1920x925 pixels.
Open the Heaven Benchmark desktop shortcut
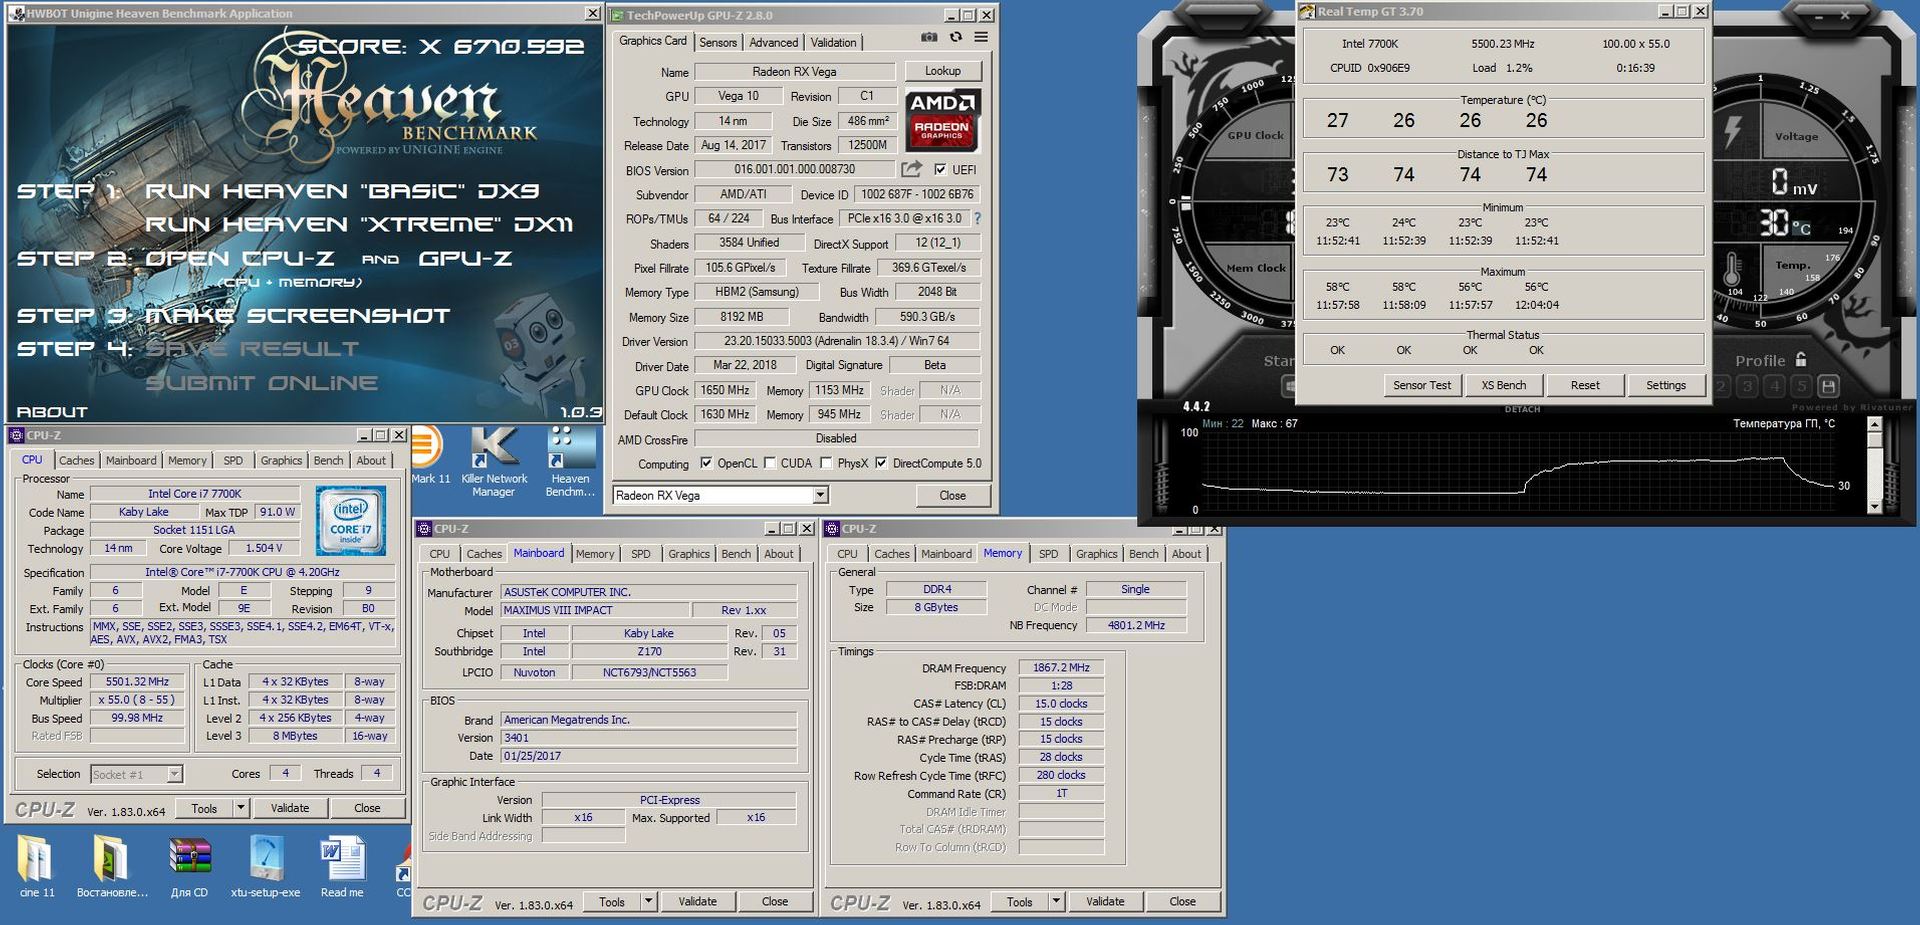pos(570,462)
